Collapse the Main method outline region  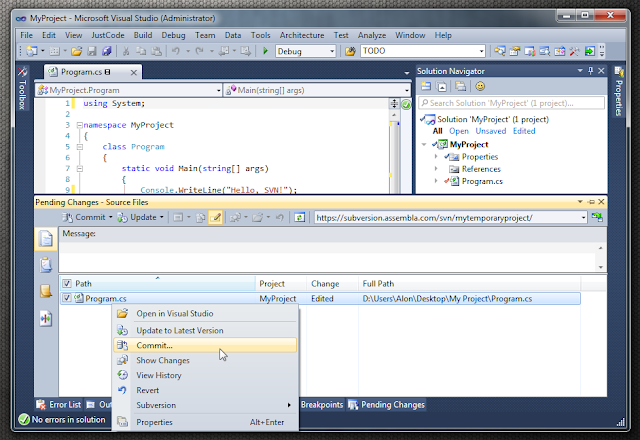(80, 169)
